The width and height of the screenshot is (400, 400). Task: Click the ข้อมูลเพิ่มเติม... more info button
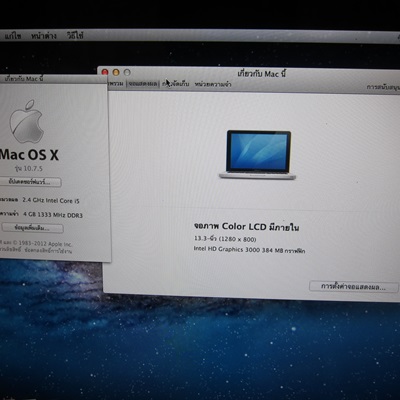tap(32, 228)
